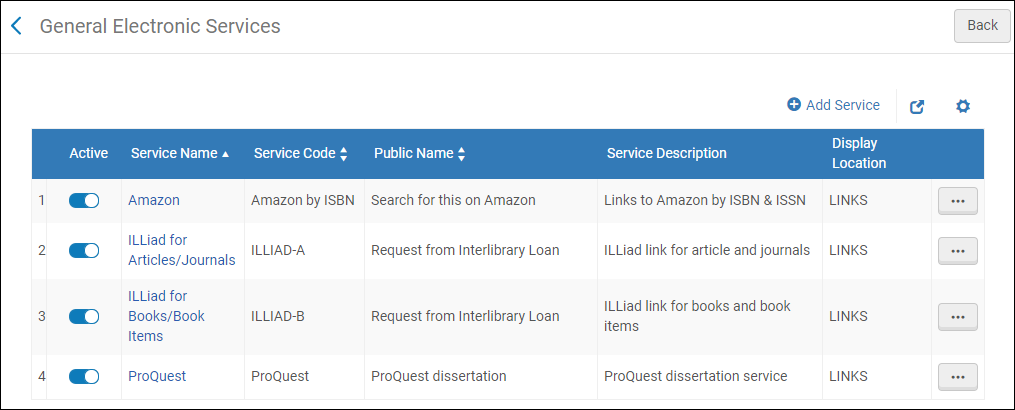Toggle the ILLiad for Books/Book Items switch

[84, 316]
